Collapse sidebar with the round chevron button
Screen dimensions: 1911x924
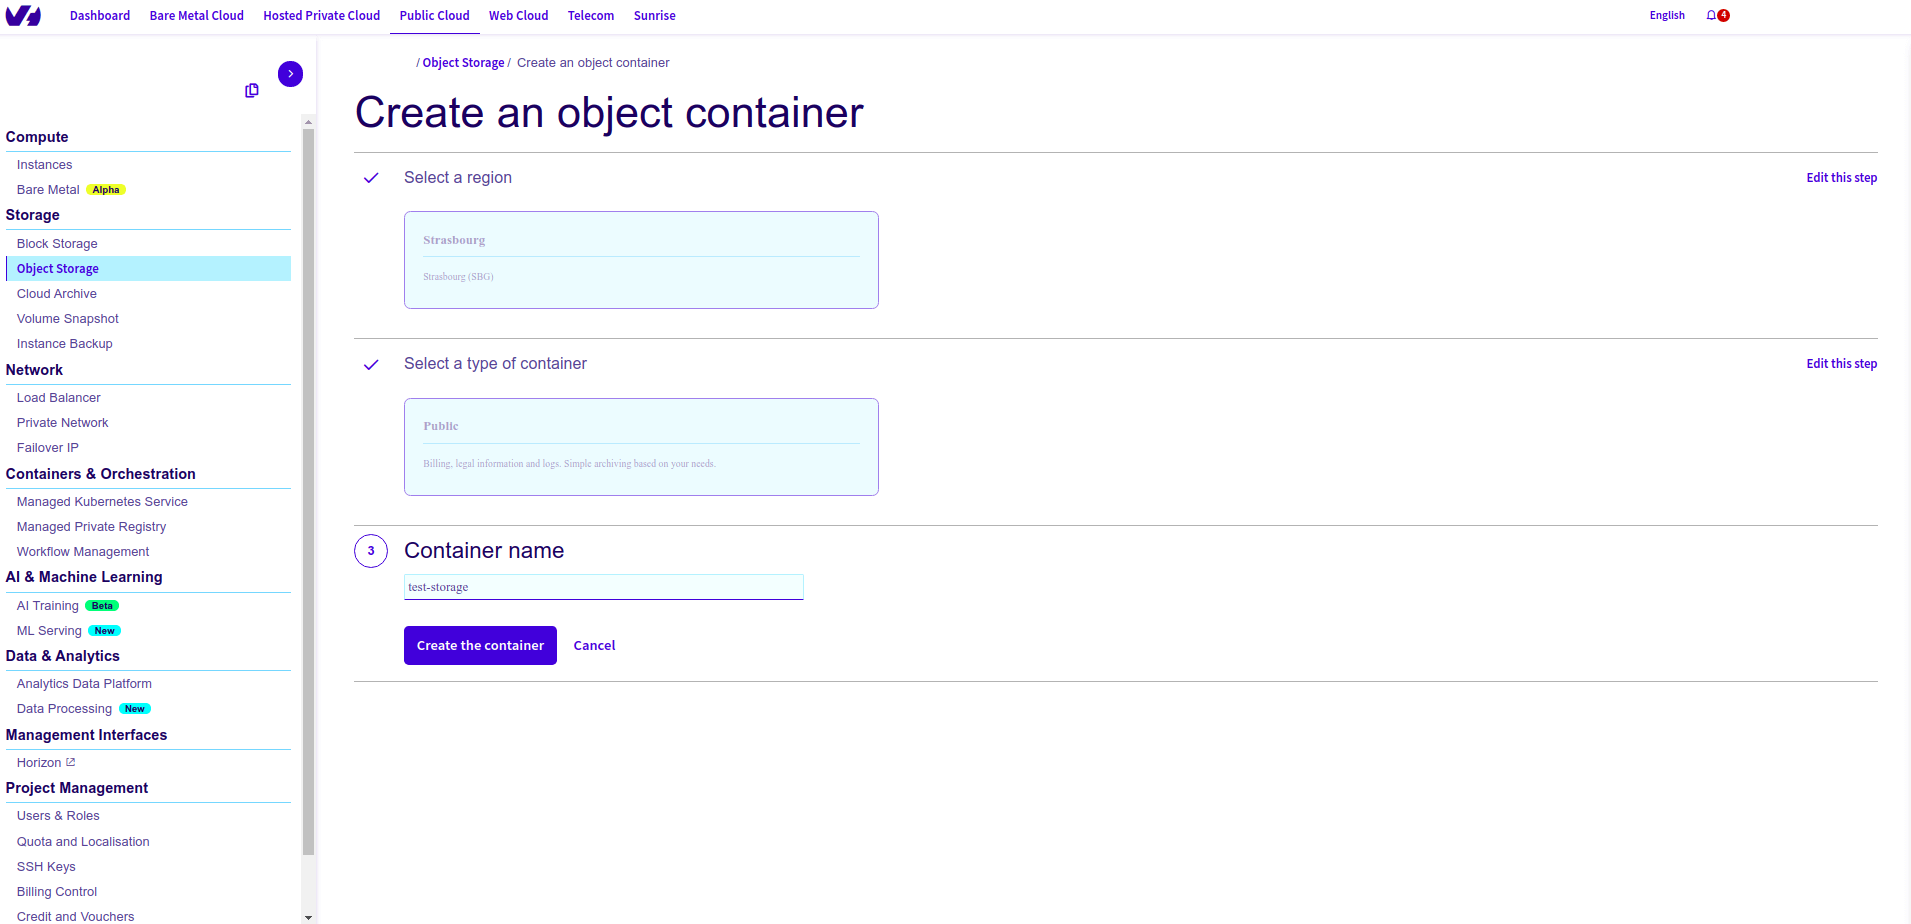(290, 74)
